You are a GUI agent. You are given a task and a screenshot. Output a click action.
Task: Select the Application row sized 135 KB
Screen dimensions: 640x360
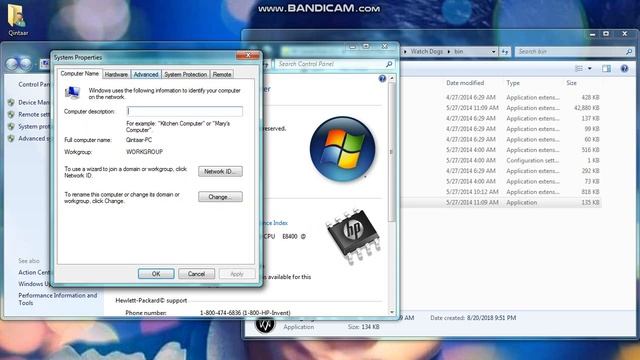click(500, 202)
